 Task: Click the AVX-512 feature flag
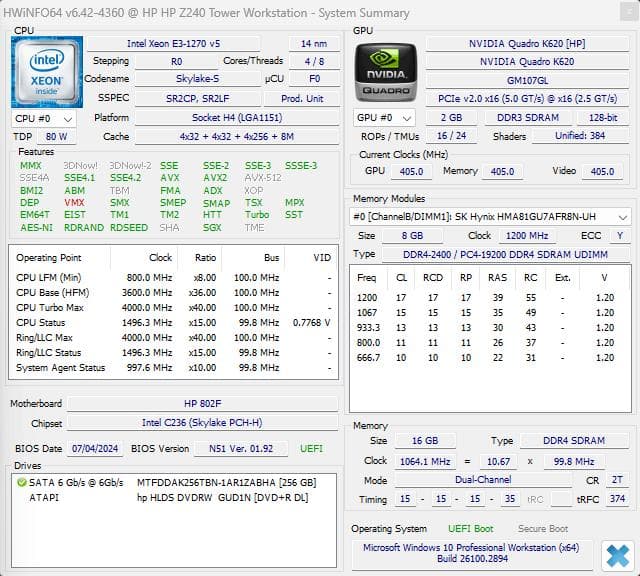pos(263,178)
